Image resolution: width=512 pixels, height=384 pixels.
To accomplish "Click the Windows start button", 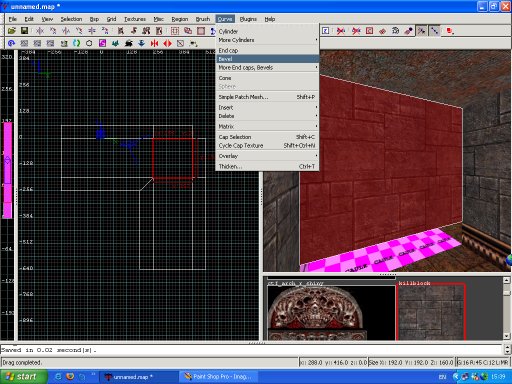I will pos(23,377).
